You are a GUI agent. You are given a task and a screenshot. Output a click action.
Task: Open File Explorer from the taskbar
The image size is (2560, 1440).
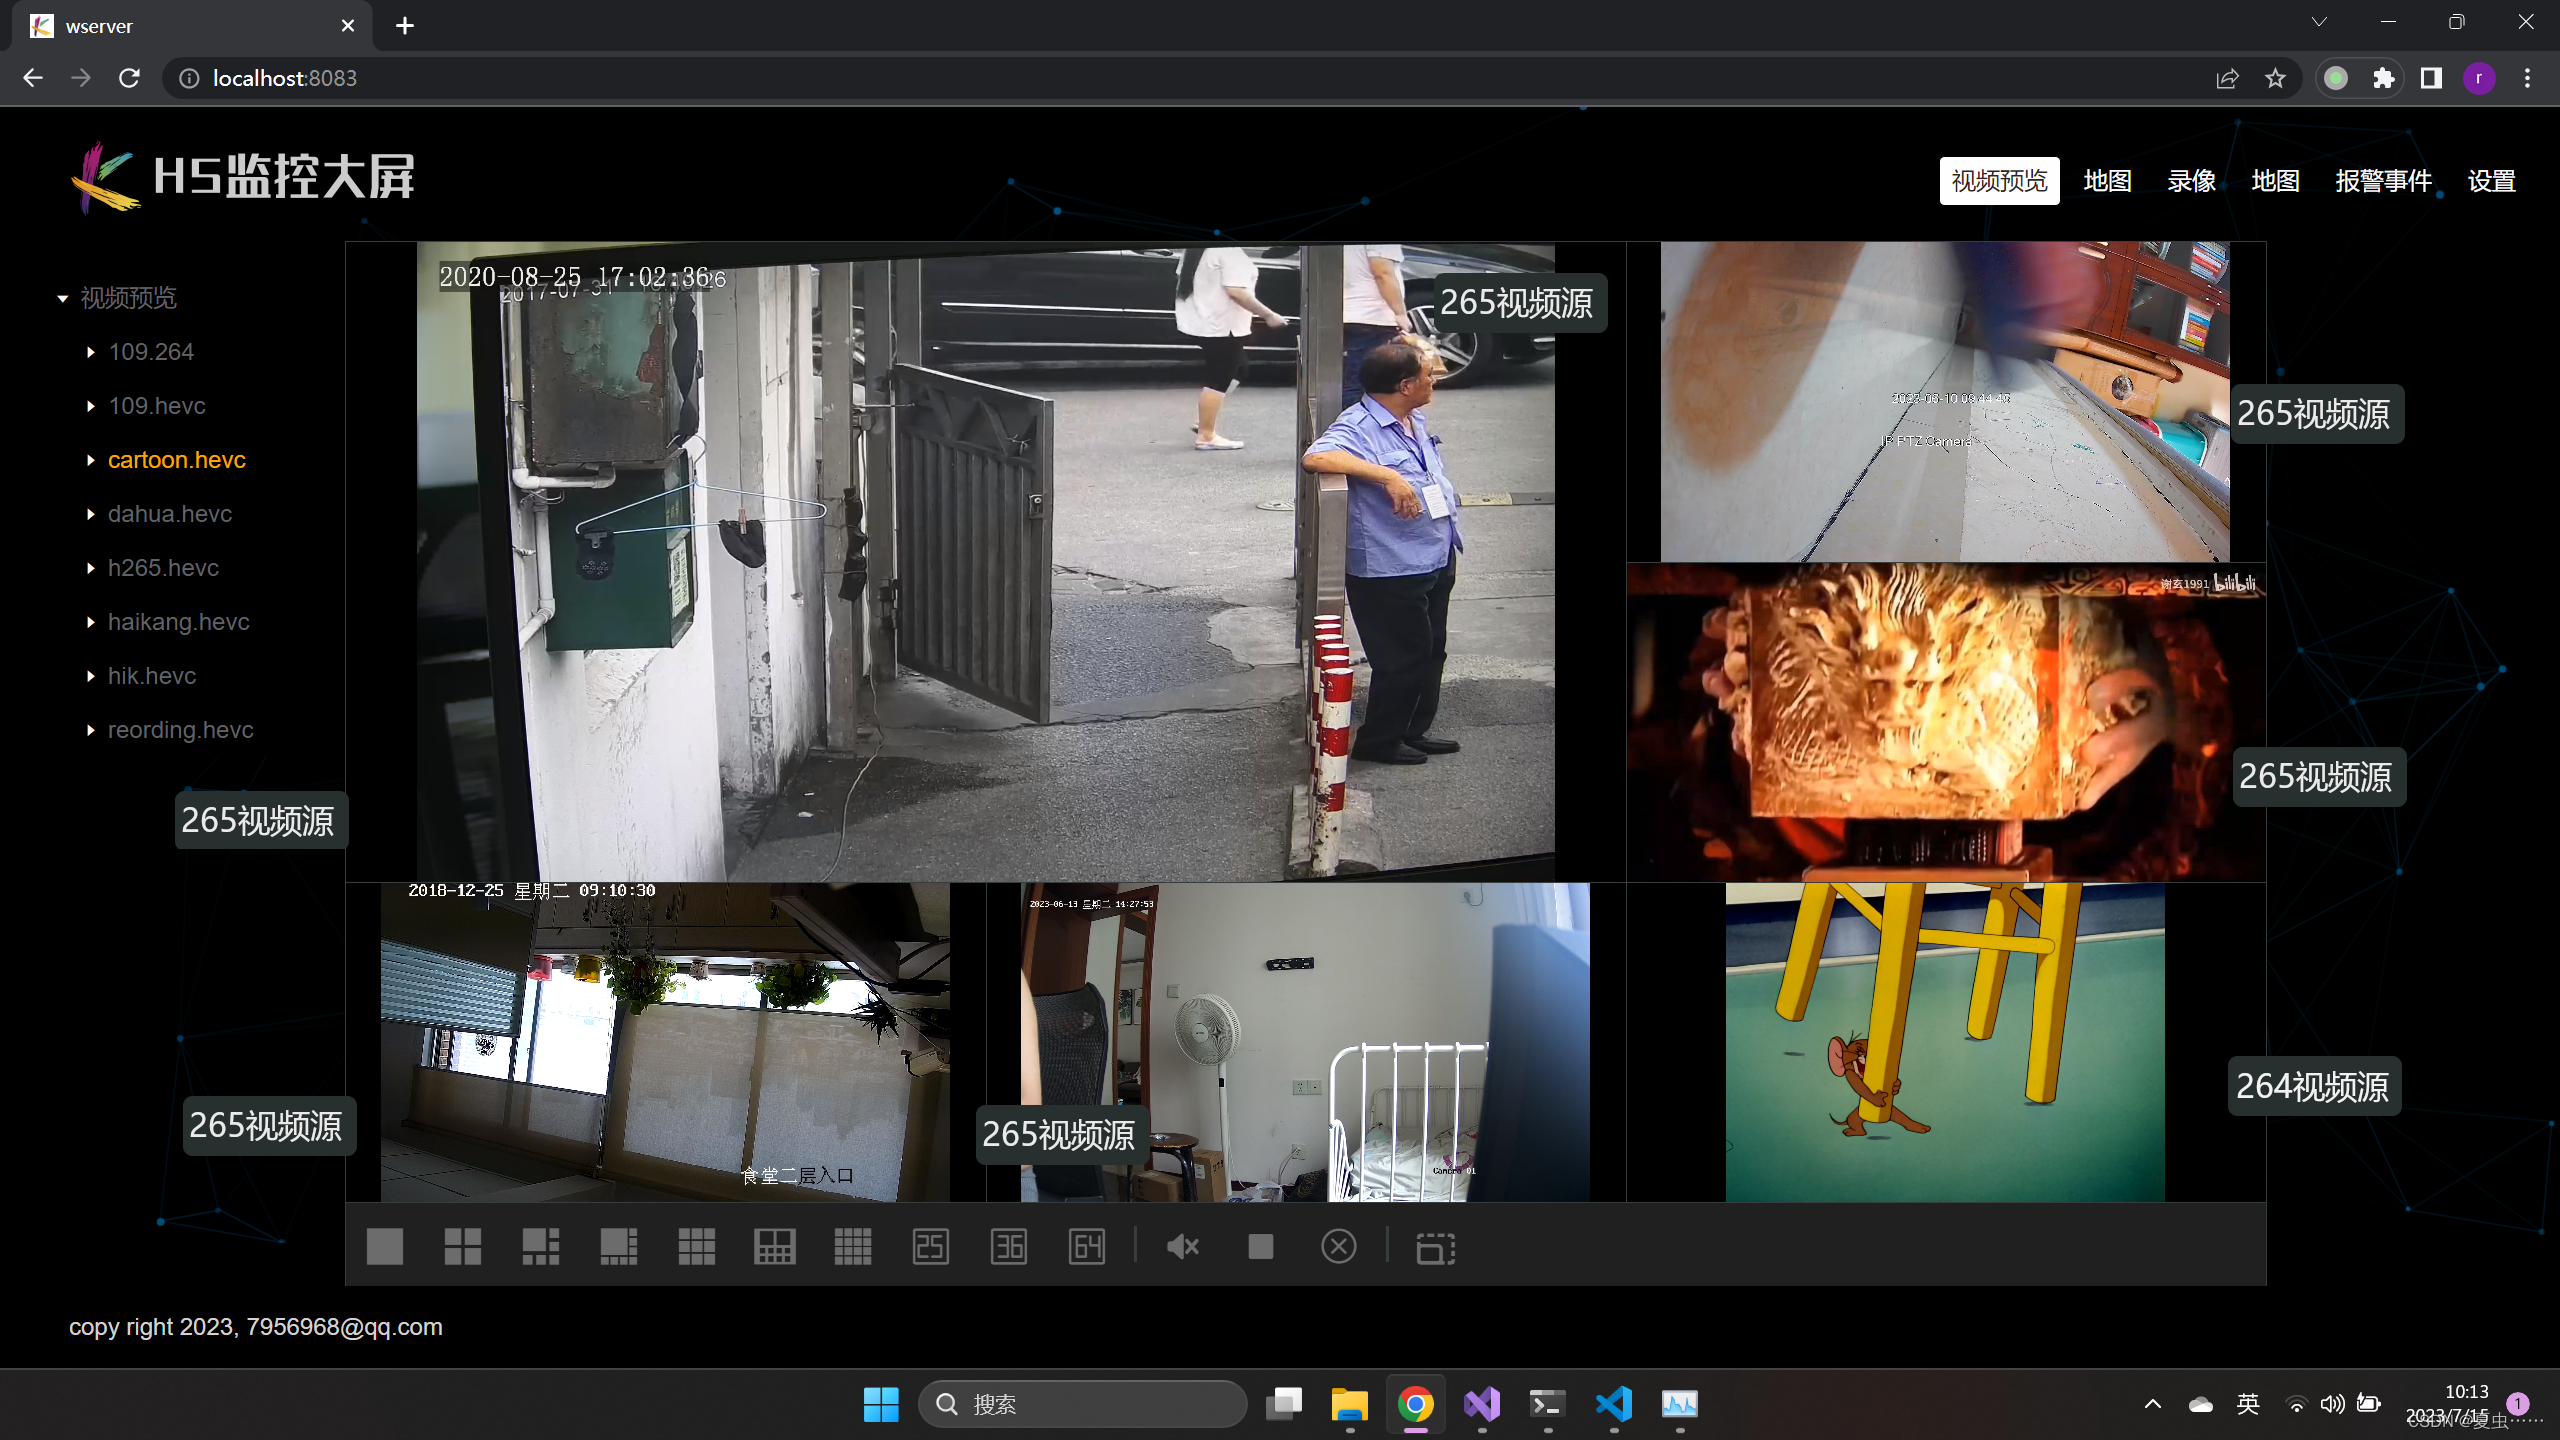[x=1349, y=1404]
